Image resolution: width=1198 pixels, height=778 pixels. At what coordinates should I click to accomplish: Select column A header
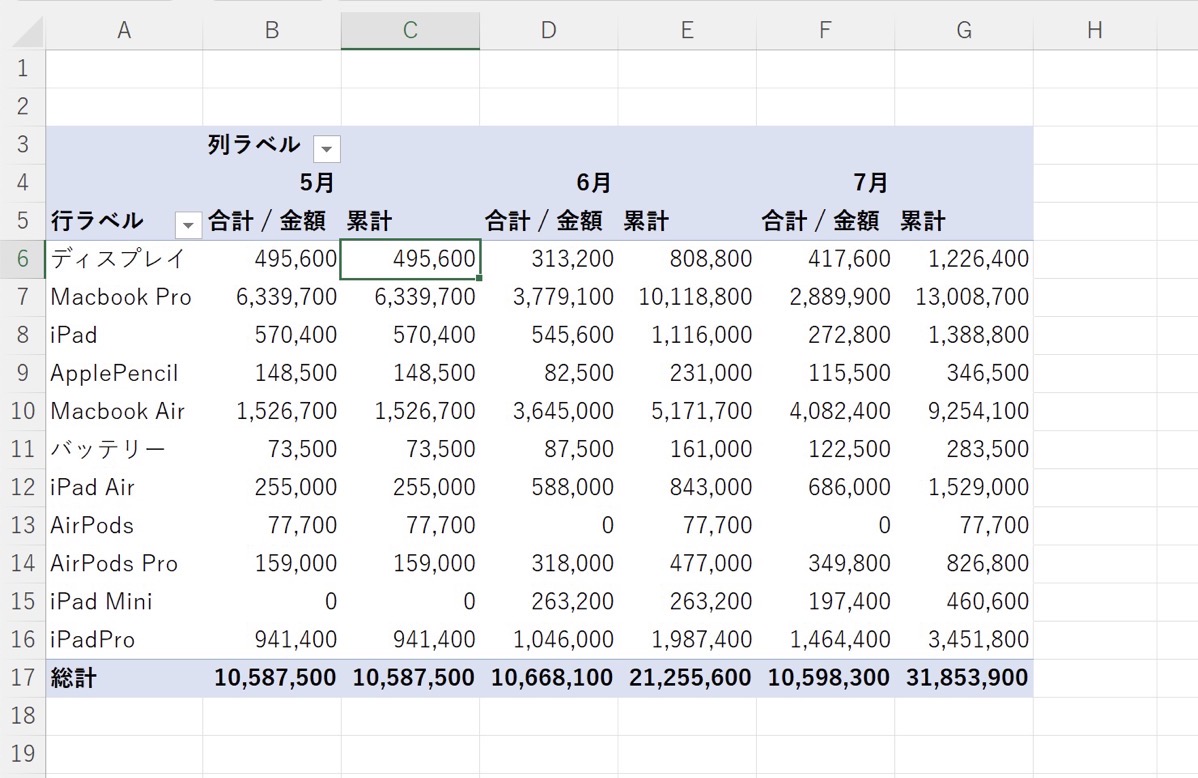point(124,31)
